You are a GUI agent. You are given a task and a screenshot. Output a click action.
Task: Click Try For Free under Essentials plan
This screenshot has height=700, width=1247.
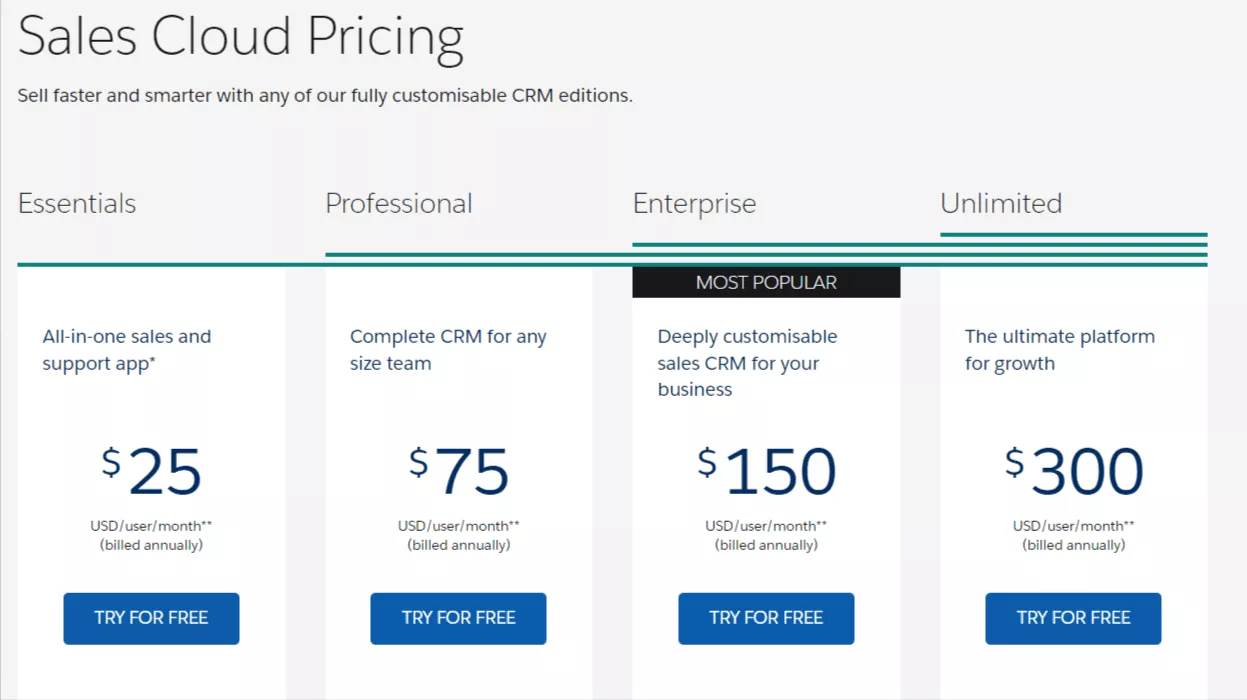click(x=151, y=618)
